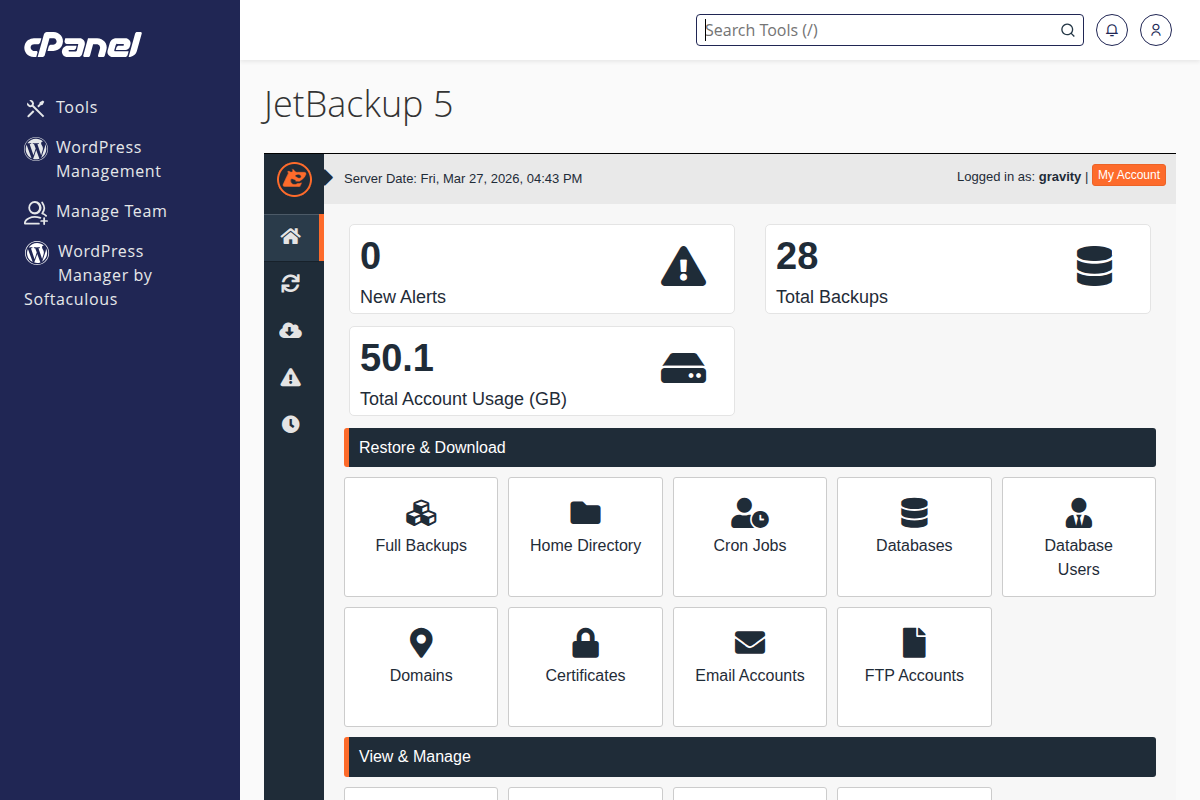1200x800 pixels.
Task: Open the cloud download sidebar icon
Action: [x=291, y=331]
